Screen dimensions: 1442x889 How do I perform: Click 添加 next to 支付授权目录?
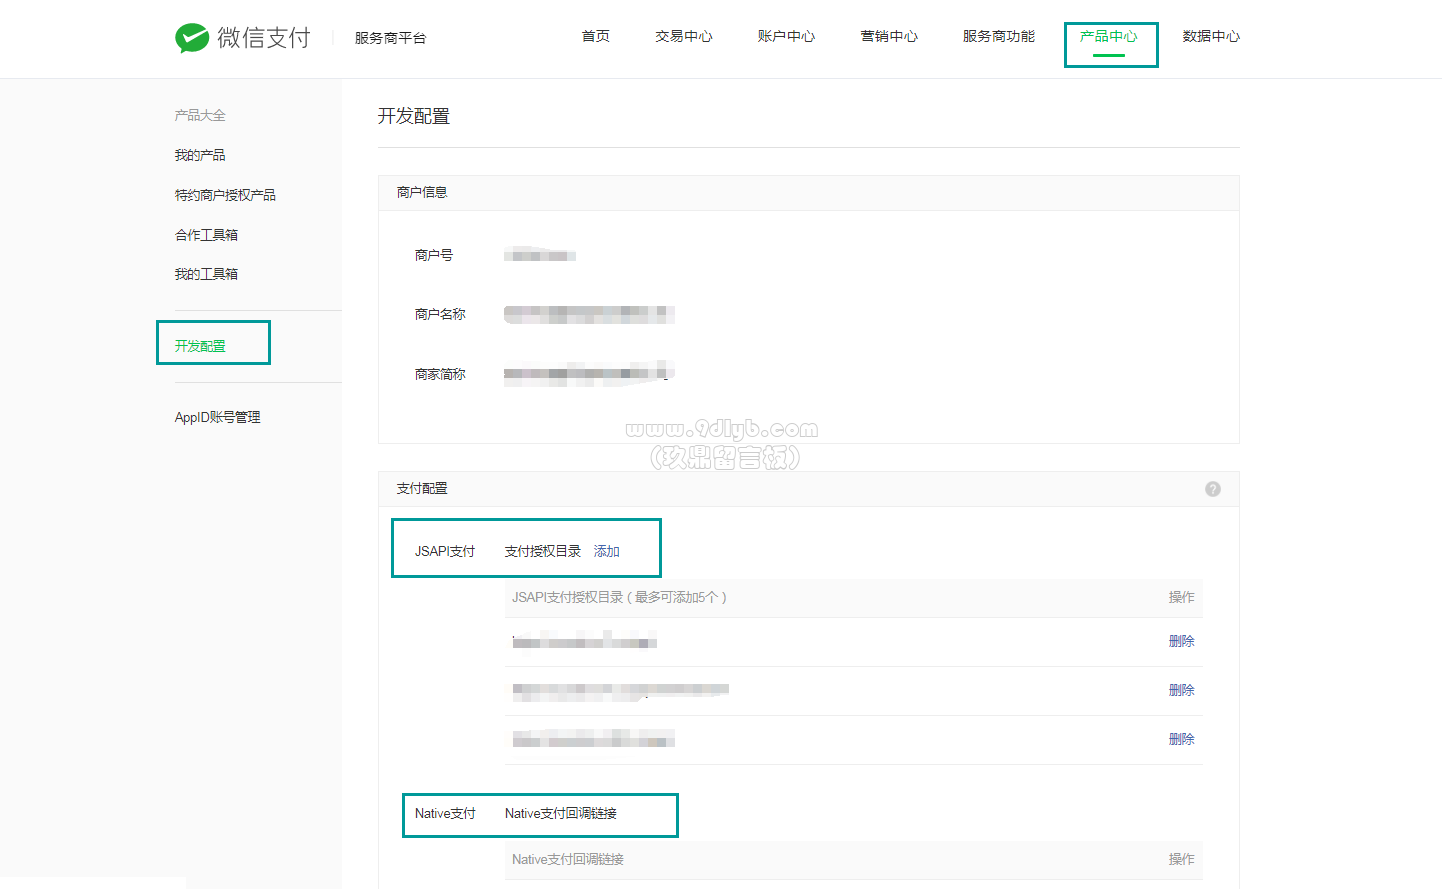(607, 551)
